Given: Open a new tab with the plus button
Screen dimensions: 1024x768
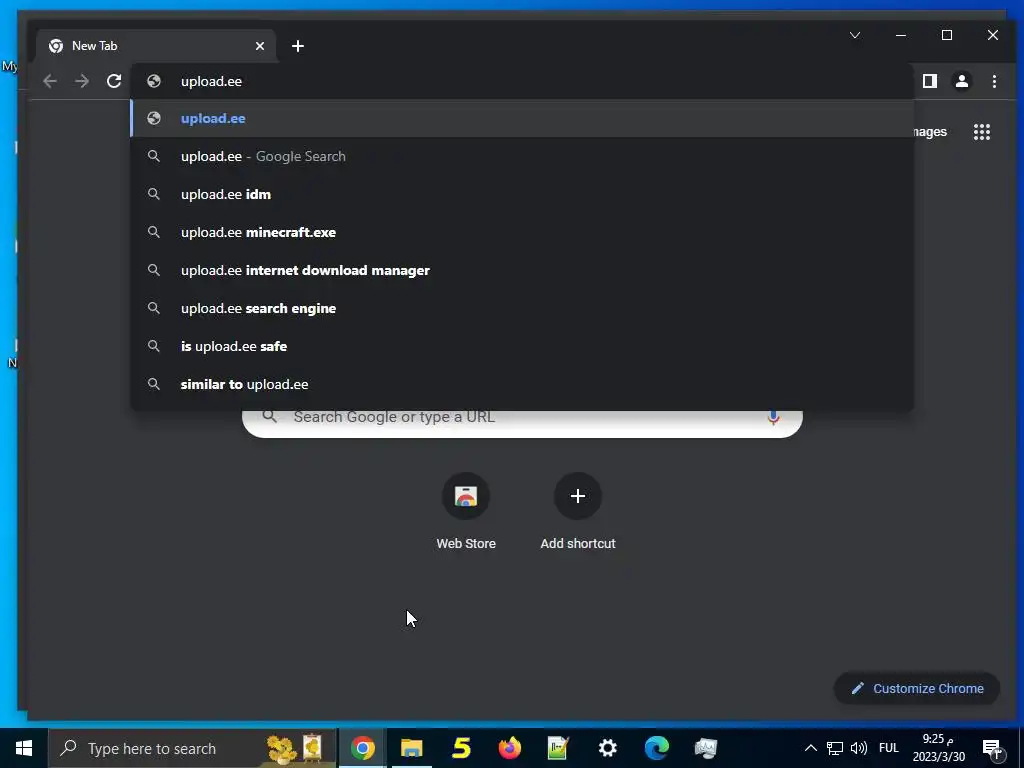Looking at the screenshot, I should [298, 46].
